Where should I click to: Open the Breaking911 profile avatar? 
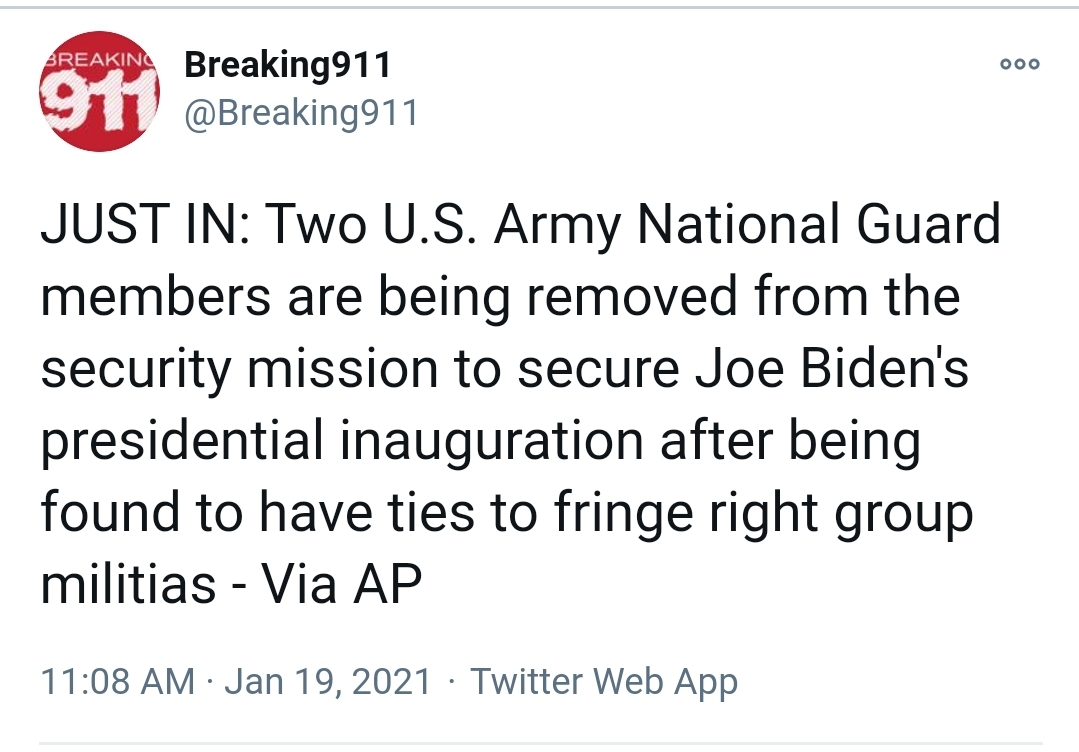click(x=99, y=91)
